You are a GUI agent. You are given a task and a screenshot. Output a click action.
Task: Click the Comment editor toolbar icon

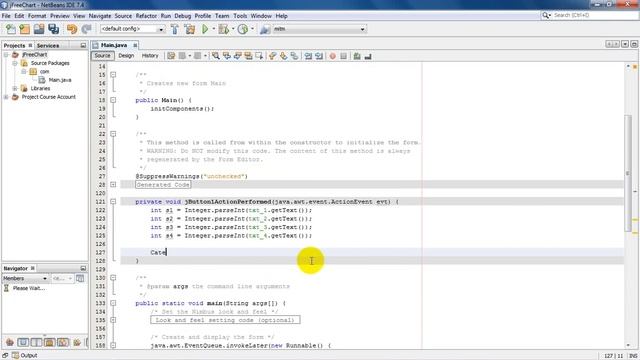[357, 56]
